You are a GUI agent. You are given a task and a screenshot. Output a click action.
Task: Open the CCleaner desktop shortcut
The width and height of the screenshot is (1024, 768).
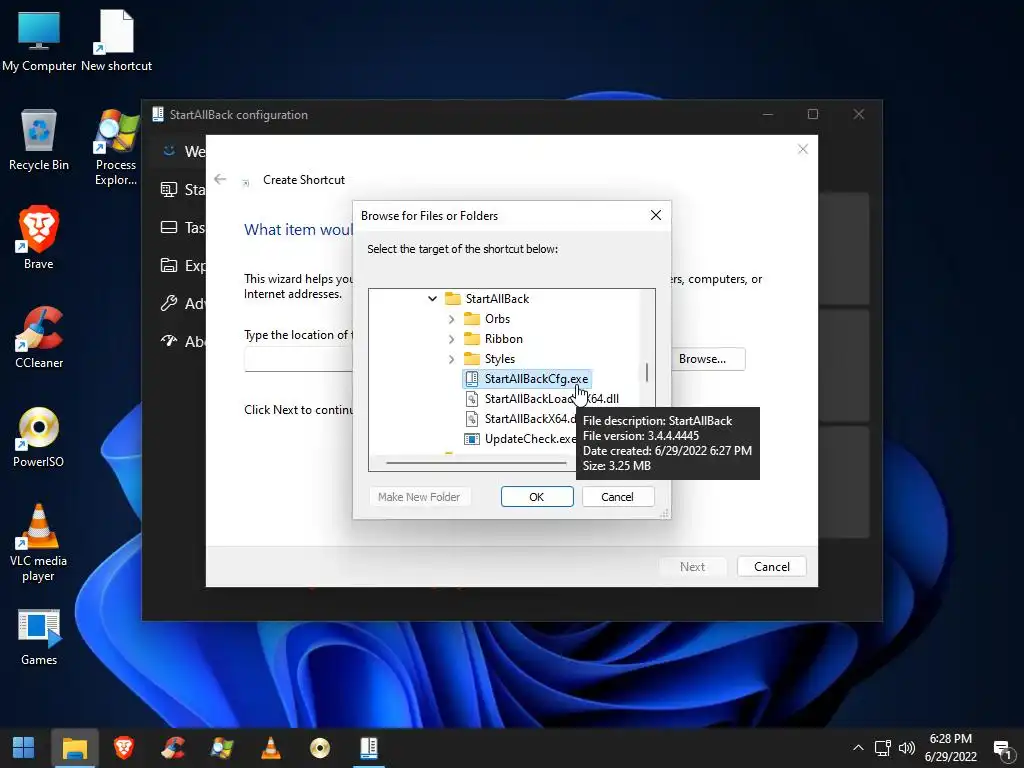click(x=39, y=338)
